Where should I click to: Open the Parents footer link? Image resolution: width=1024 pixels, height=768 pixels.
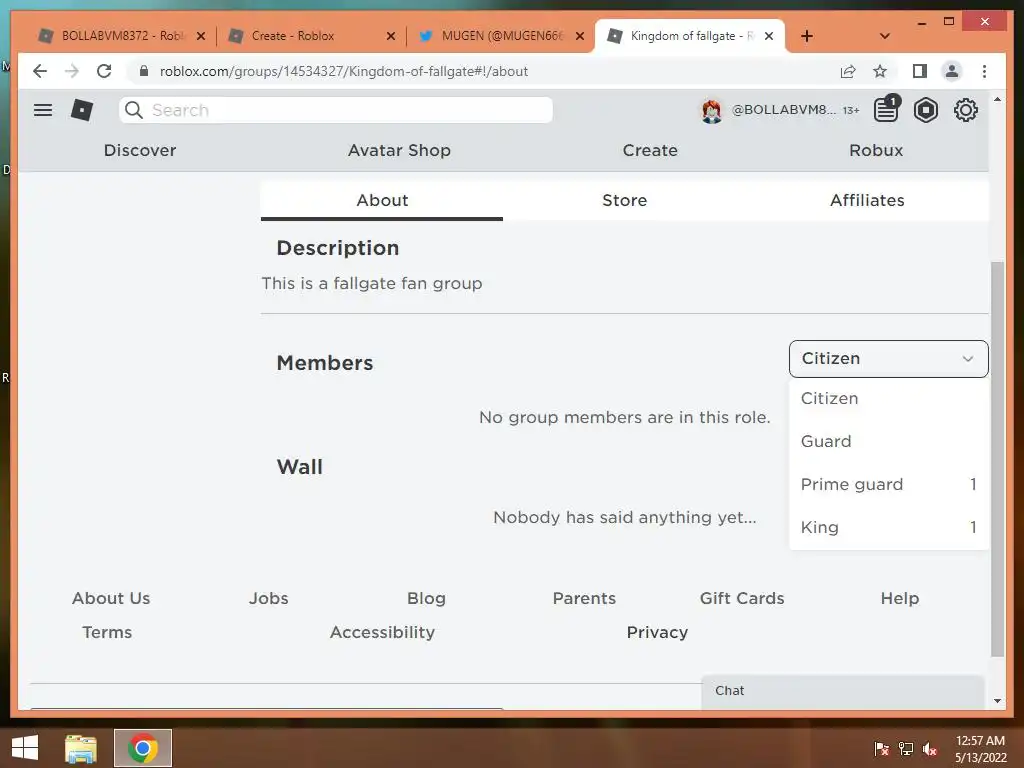[x=584, y=598]
